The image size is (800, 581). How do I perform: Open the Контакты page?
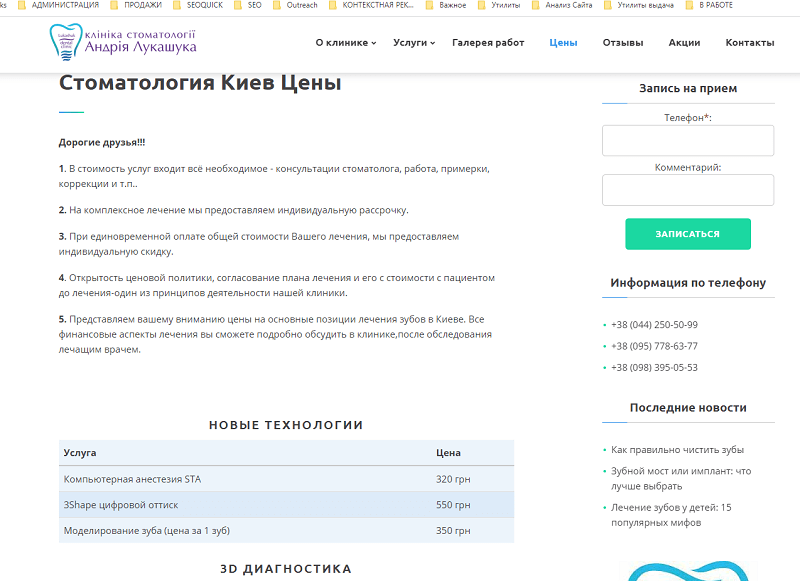pyautogui.click(x=749, y=43)
